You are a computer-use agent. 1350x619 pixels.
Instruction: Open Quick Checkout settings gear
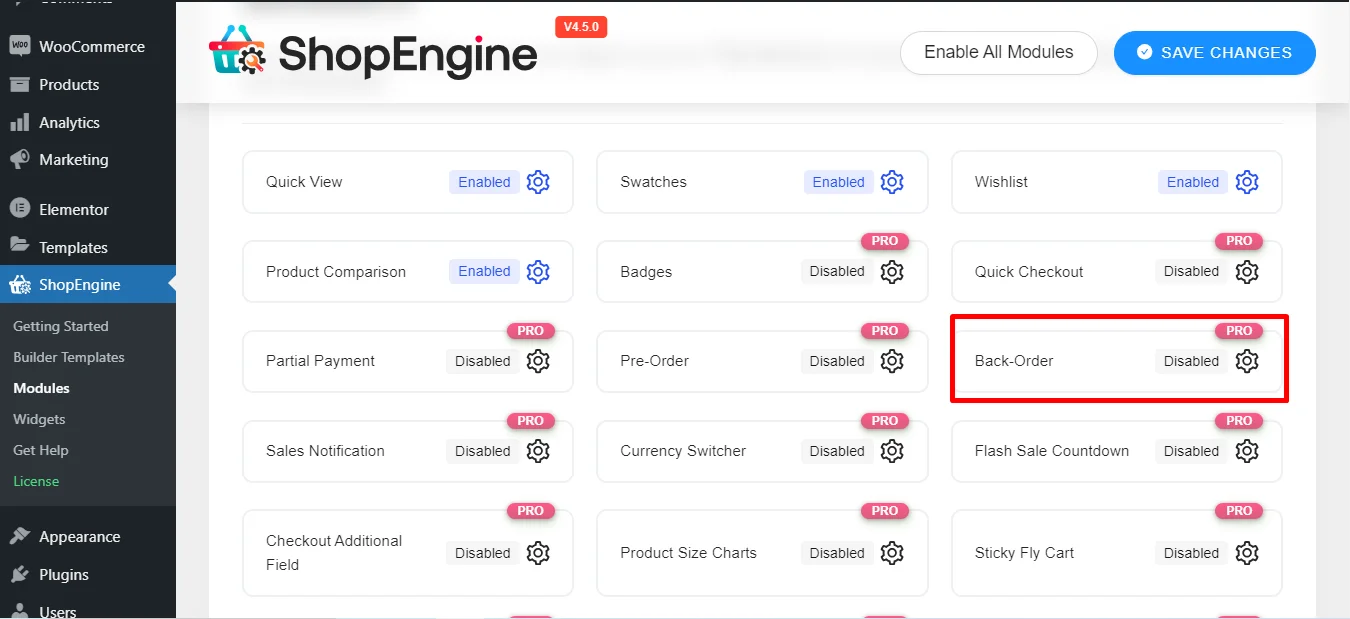(x=1246, y=271)
